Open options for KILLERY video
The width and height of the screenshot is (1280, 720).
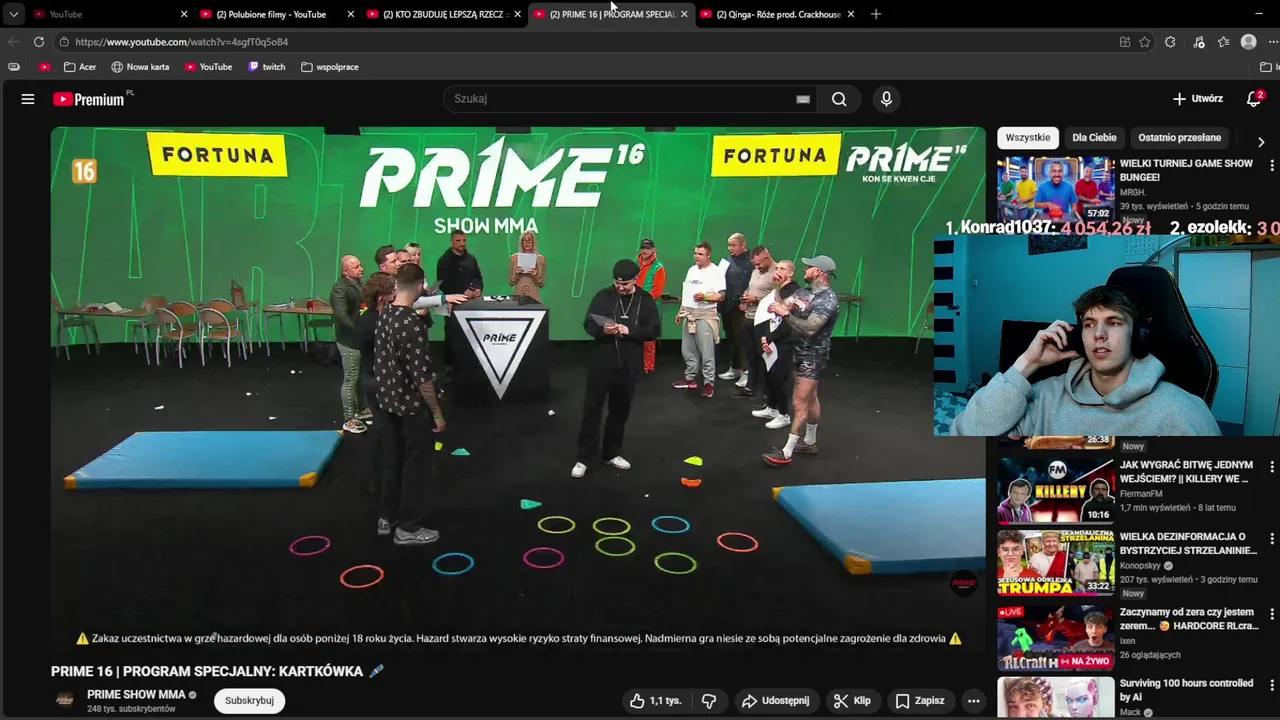point(1272,467)
